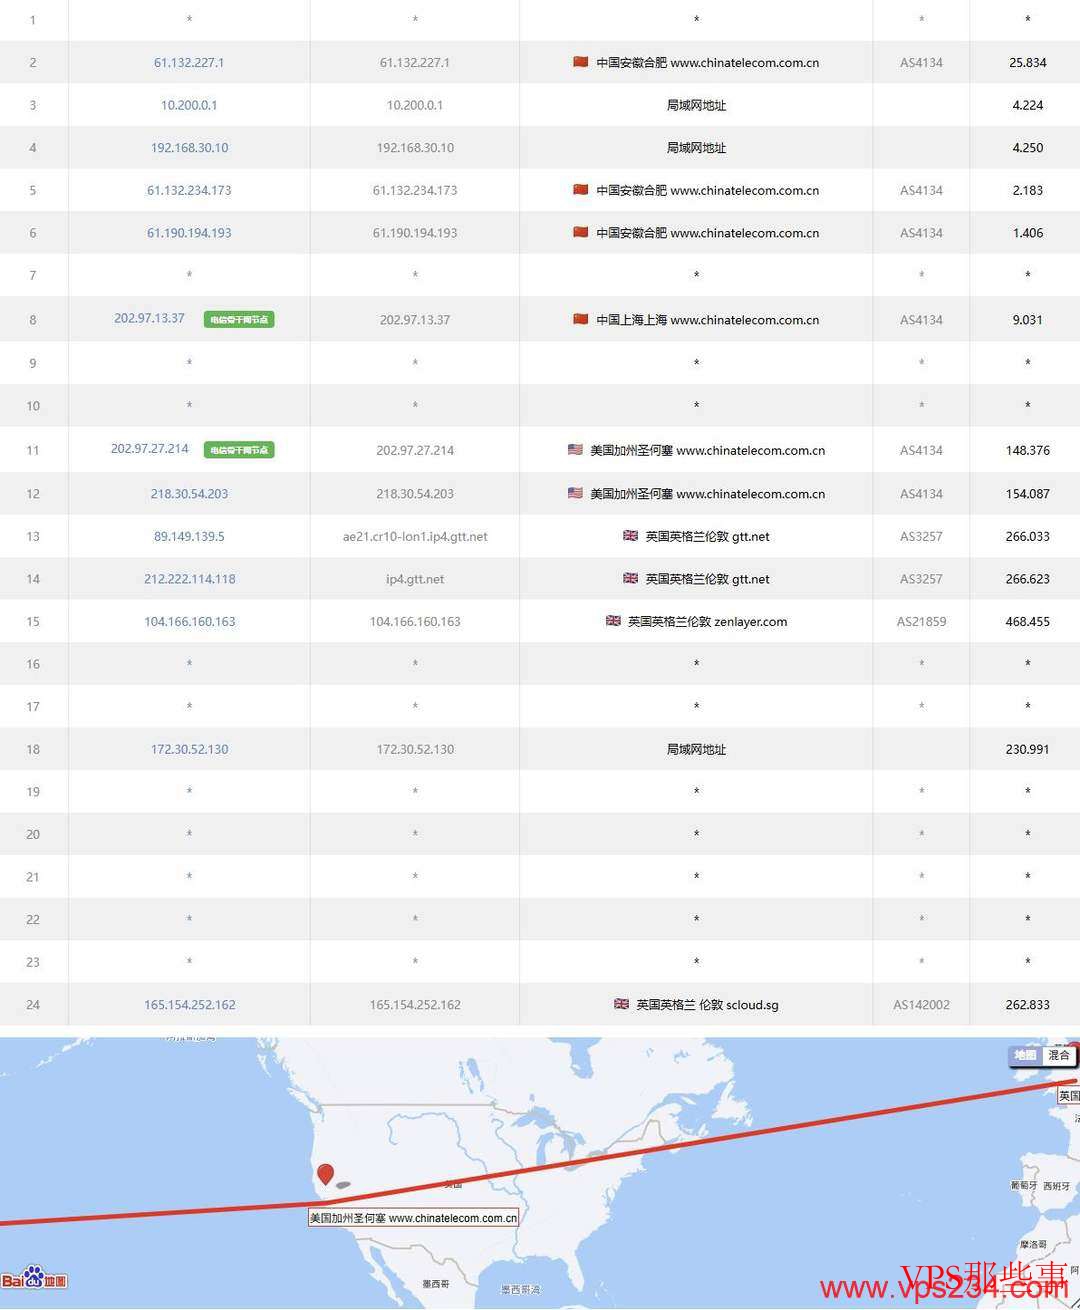Open the blue 165.154.252.162 IP link
1080x1310 pixels.
click(x=189, y=1005)
